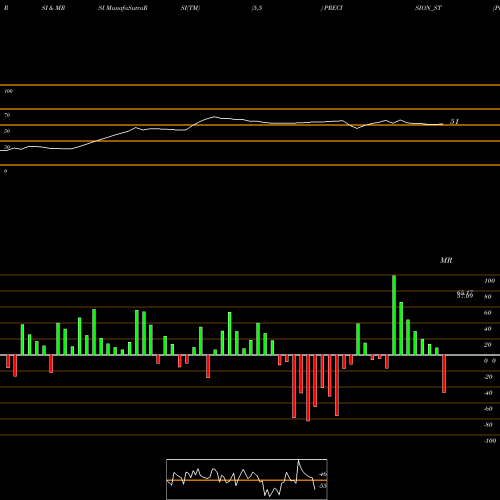
Task: Click the "SI & MR" header text
Action: [53, 8]
